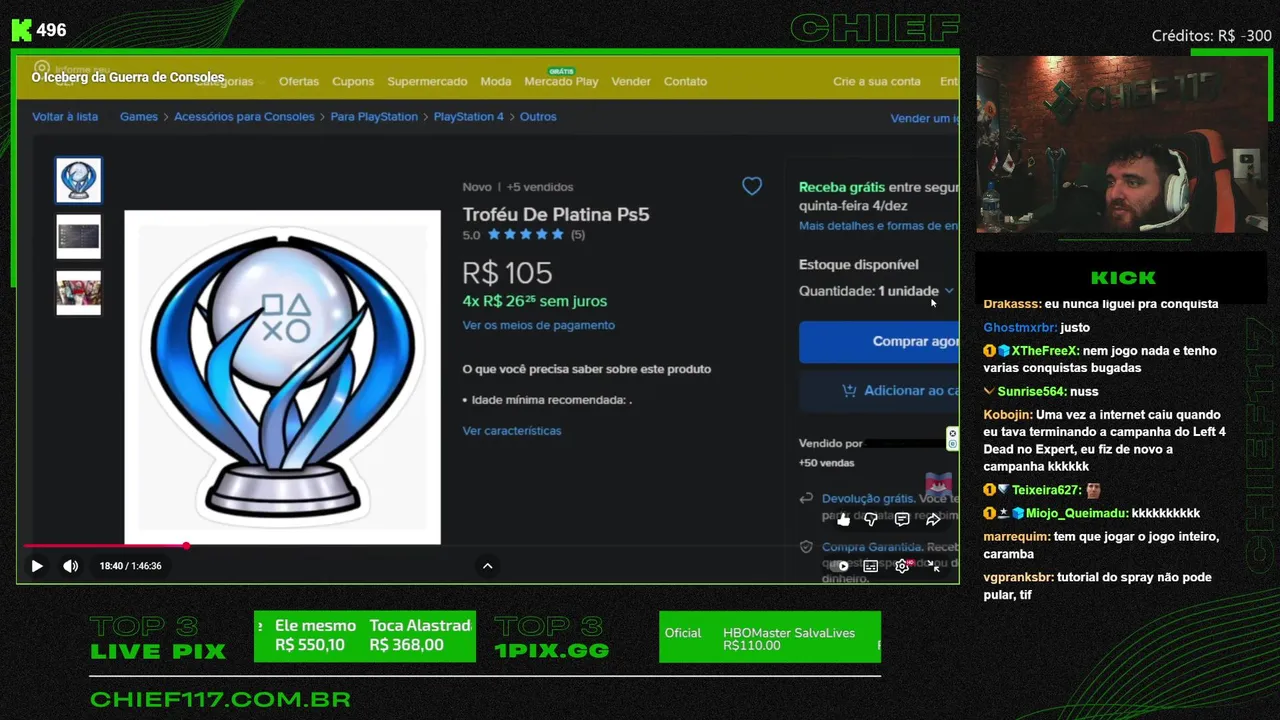Click the shopping cart icon on Adicionar

tap(849, 391)
